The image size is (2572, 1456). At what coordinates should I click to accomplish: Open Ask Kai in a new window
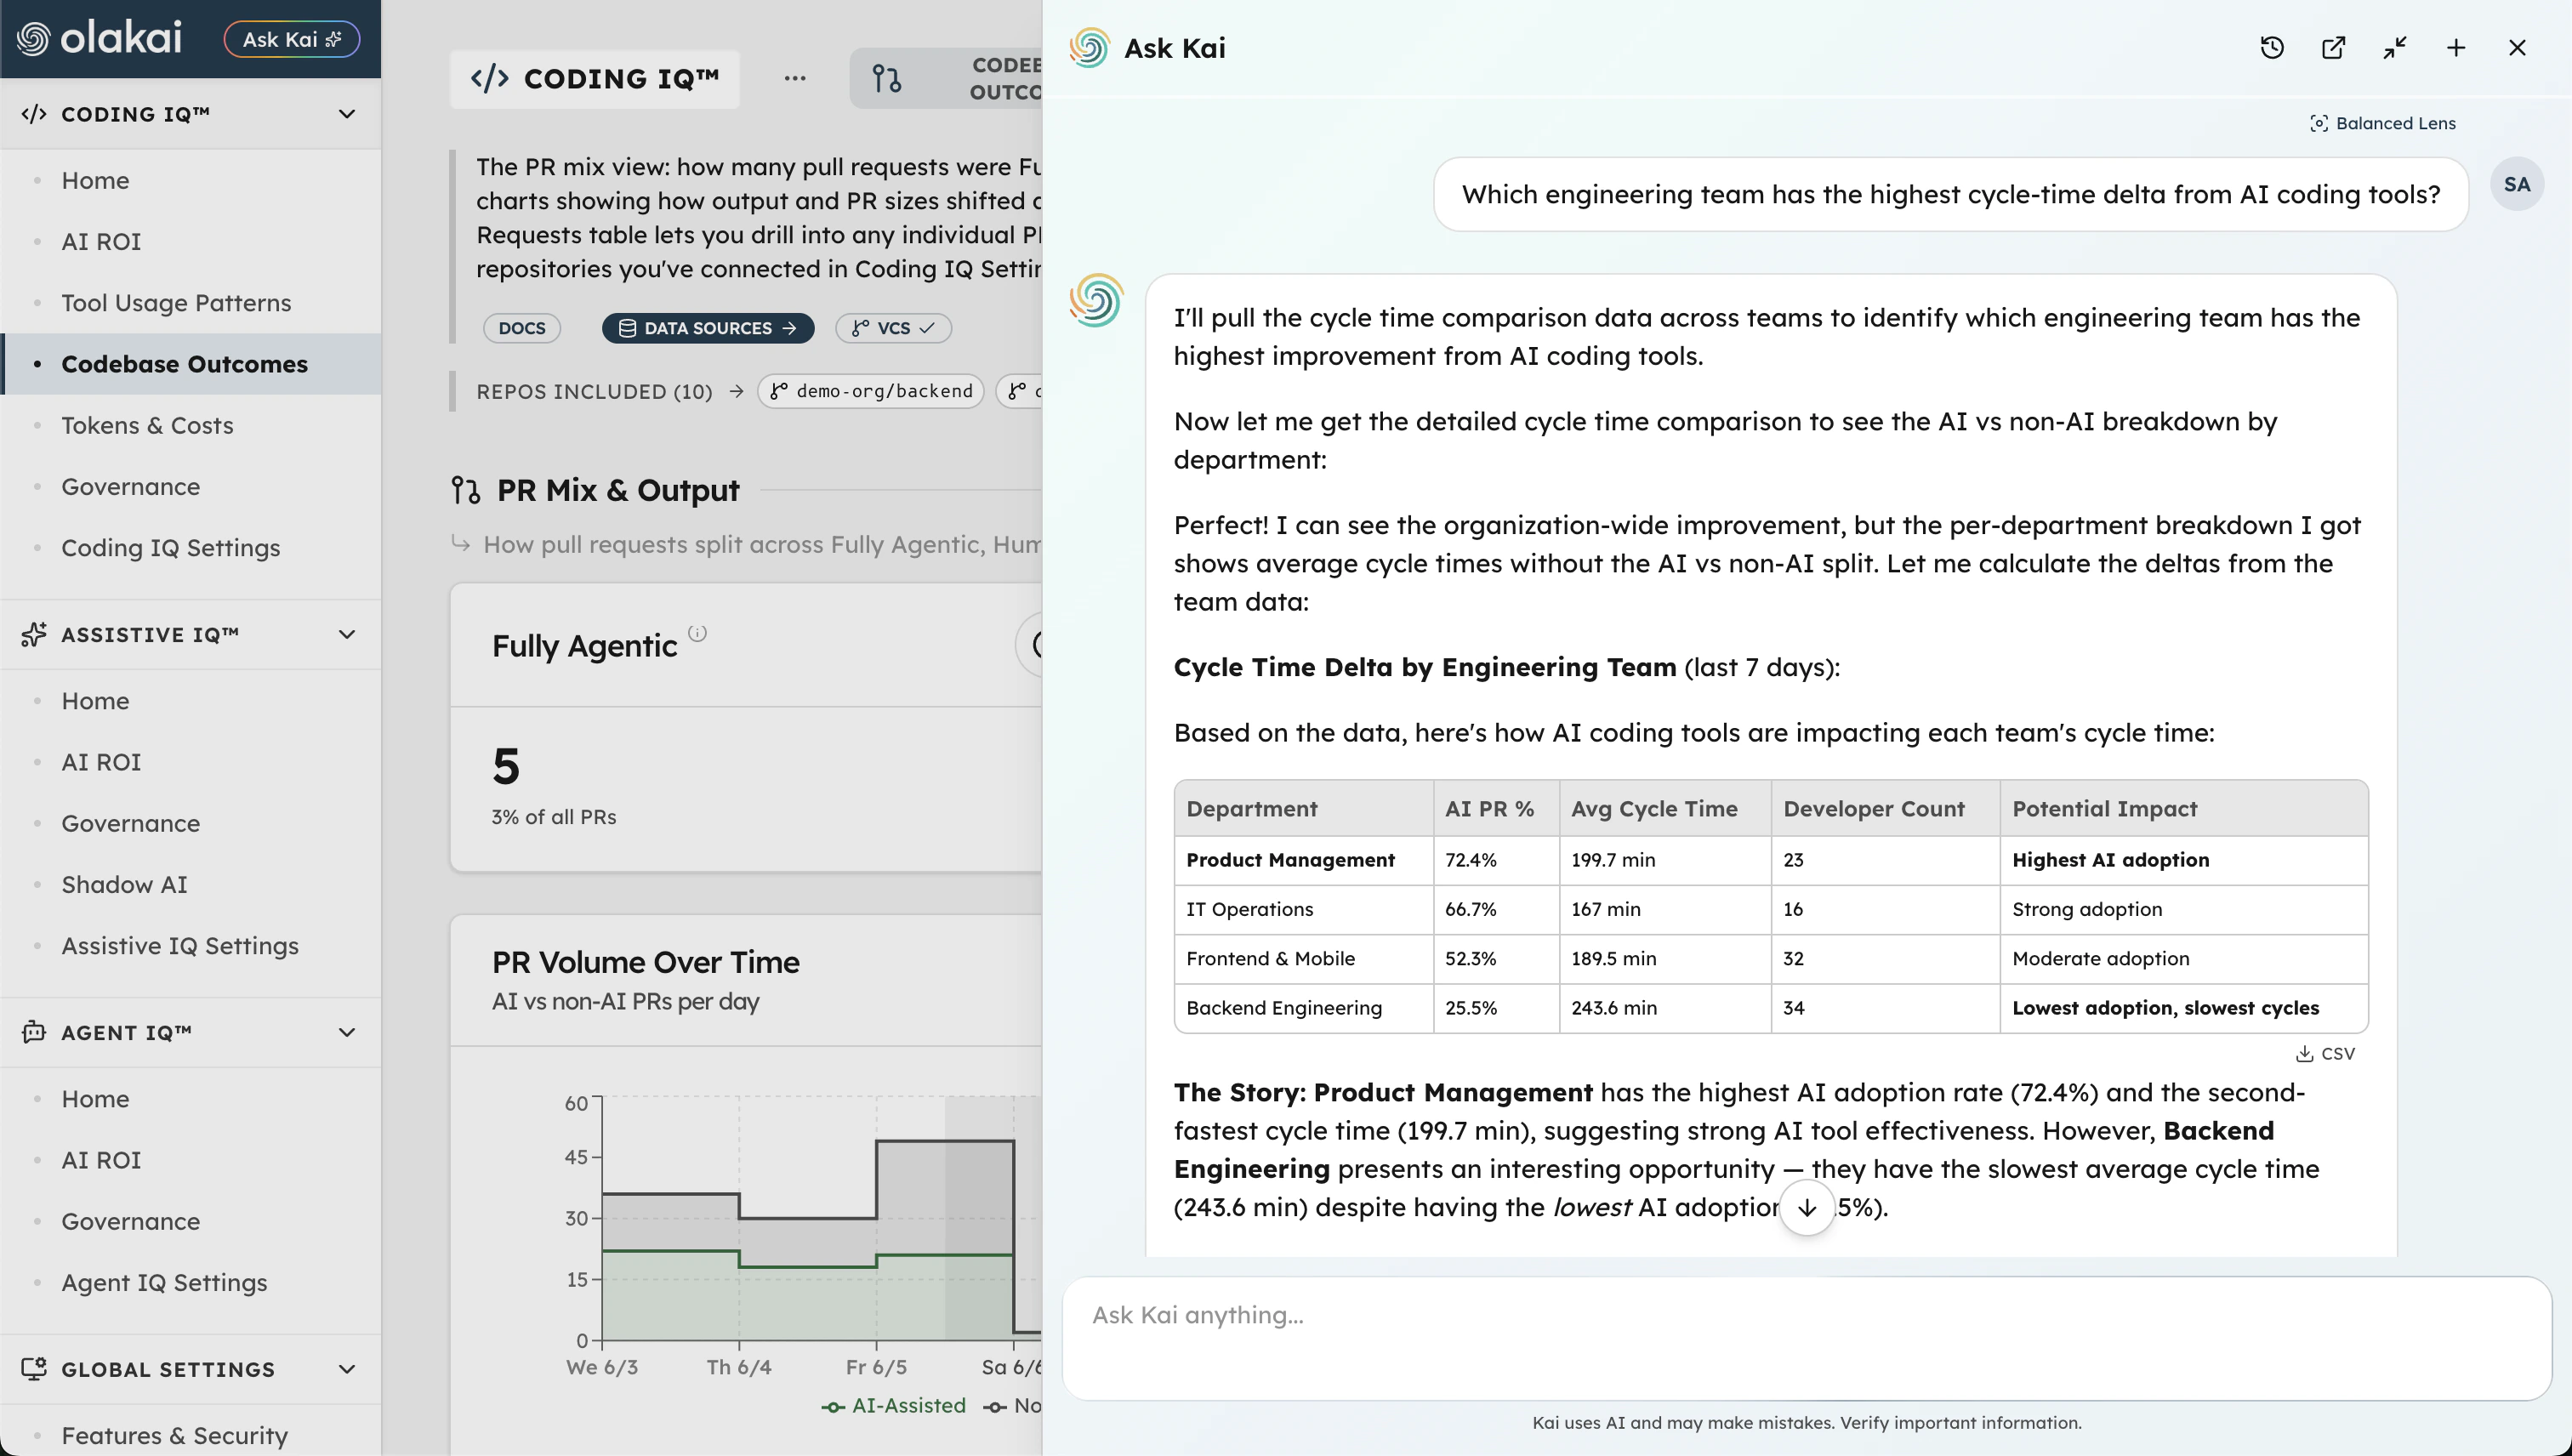point(2333,47)
